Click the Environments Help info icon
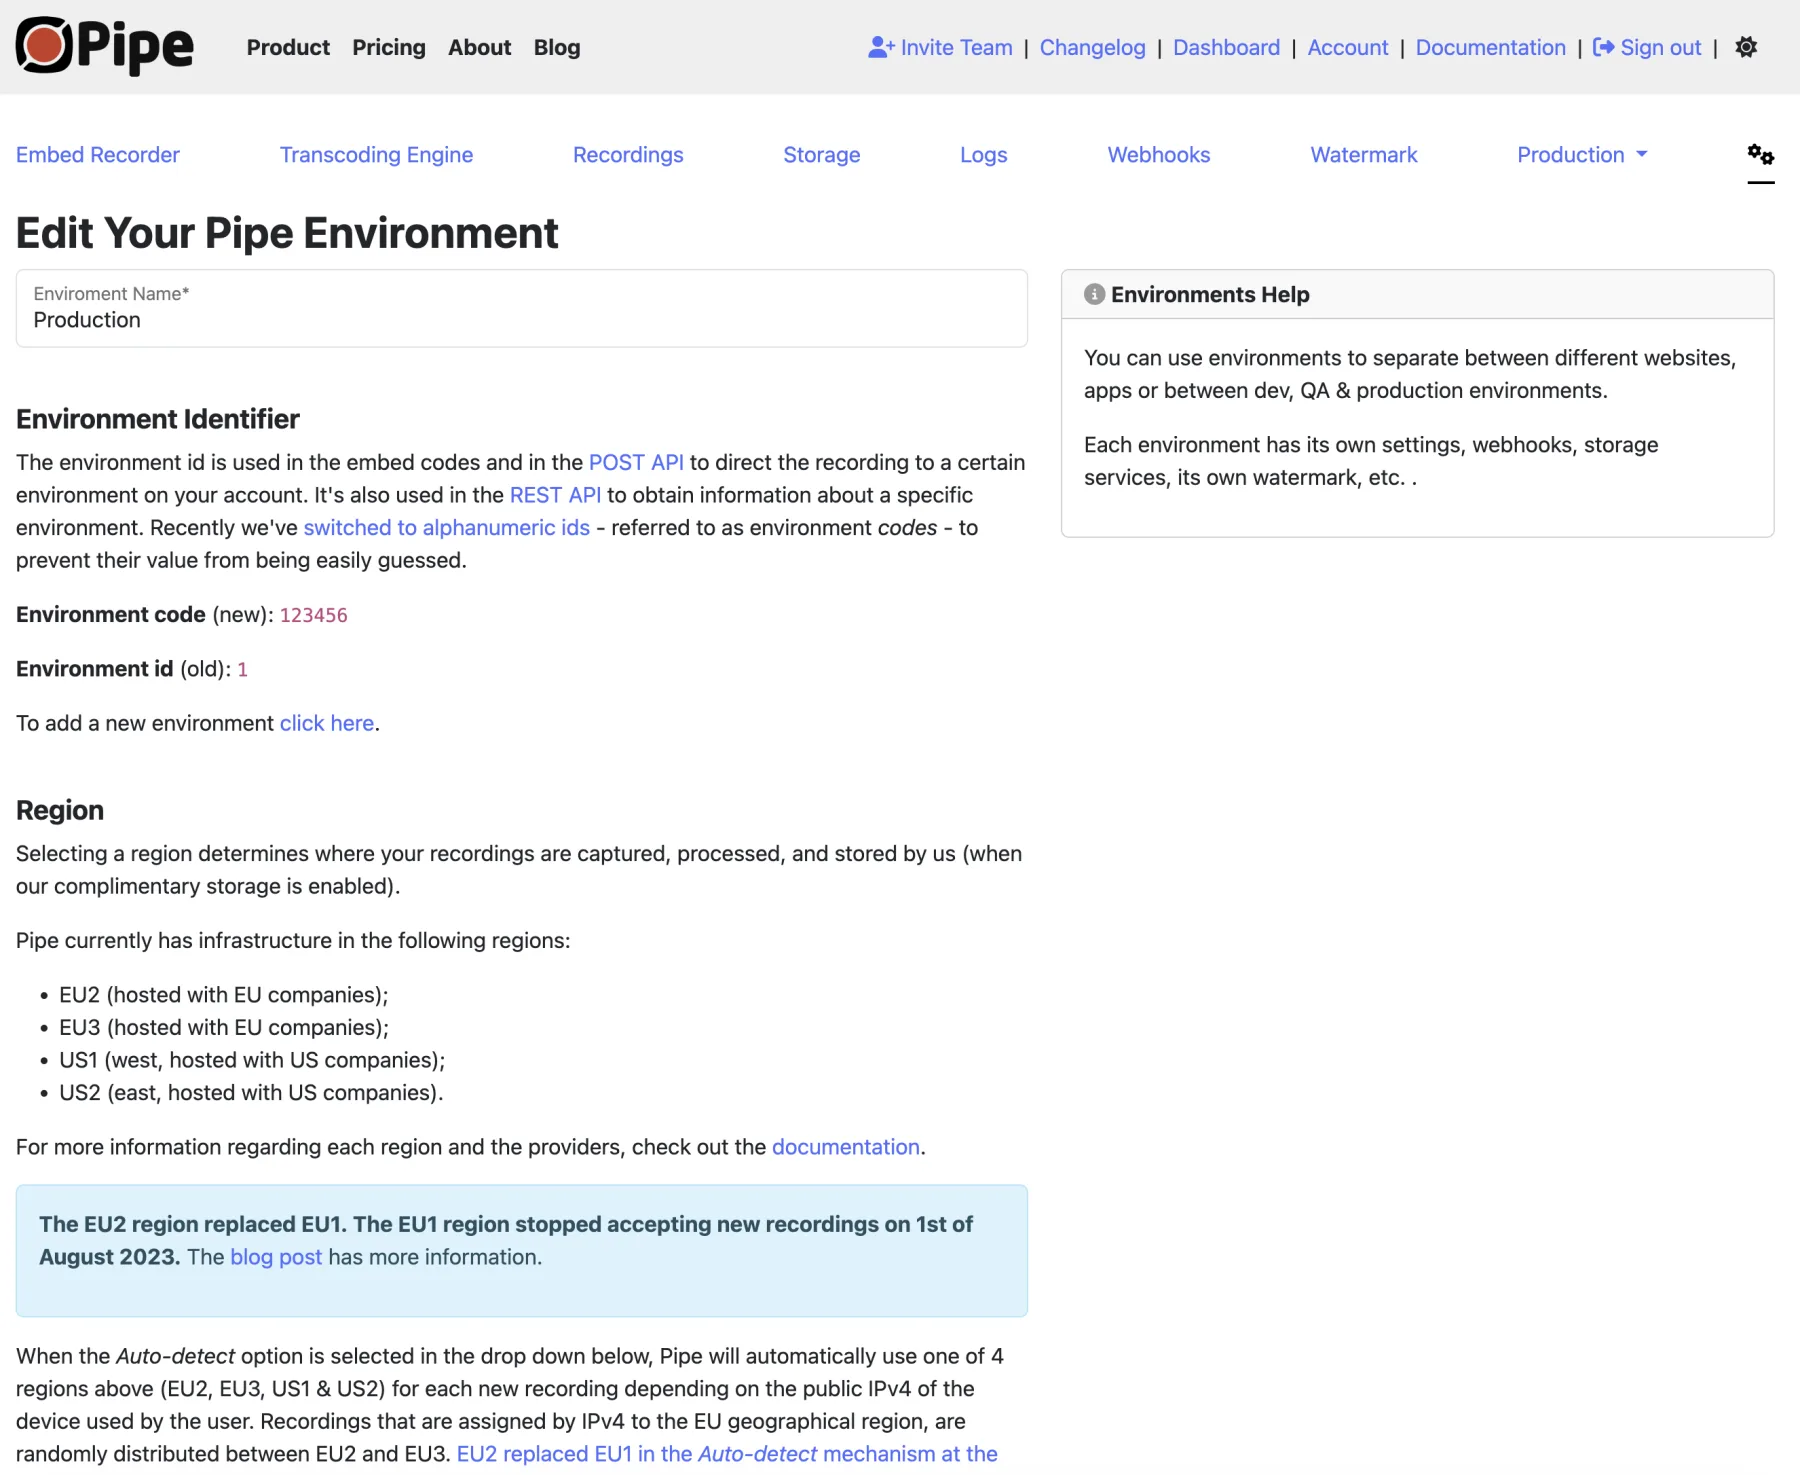Viewport: 1800px width, 1475px height. coord(1094,294)
